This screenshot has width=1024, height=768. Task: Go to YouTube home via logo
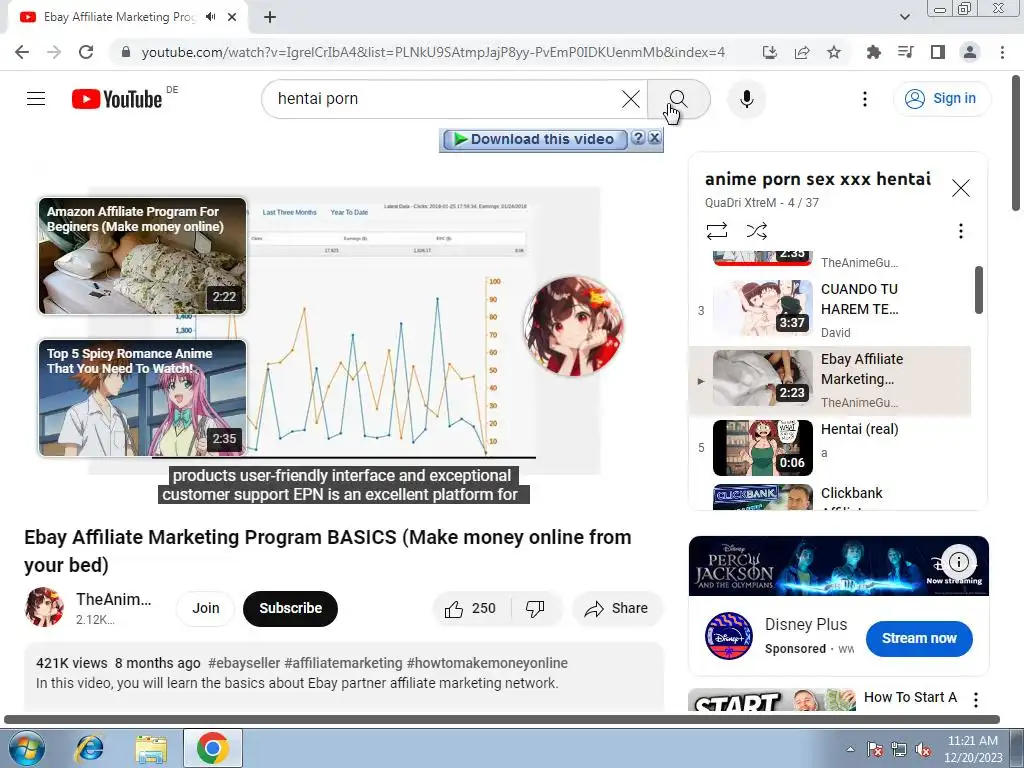(117, 99)
